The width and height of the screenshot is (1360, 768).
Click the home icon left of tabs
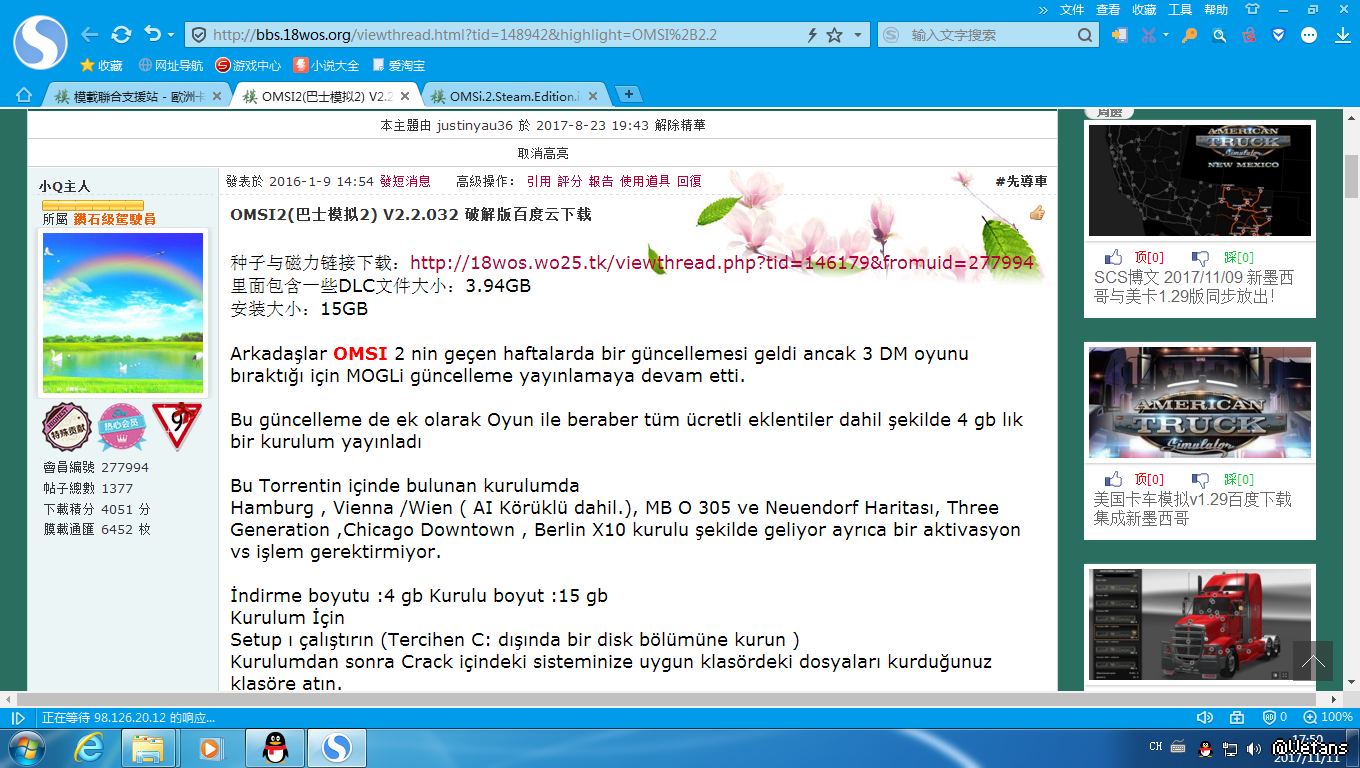[24, 95]
